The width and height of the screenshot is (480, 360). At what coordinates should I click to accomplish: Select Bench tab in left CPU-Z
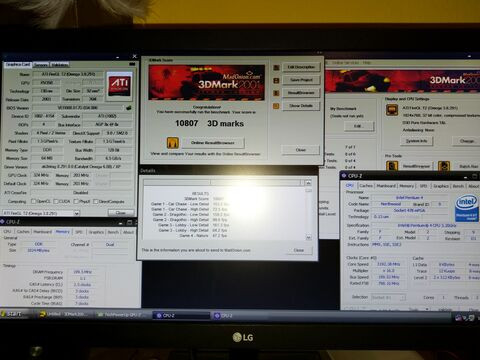tap(113, 232)
